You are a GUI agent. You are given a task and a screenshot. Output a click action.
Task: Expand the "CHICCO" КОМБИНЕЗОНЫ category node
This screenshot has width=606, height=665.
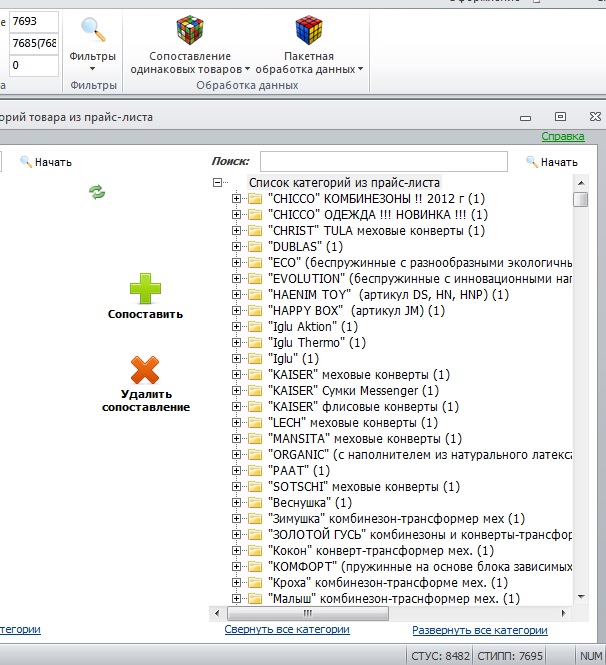pos(236,198)
